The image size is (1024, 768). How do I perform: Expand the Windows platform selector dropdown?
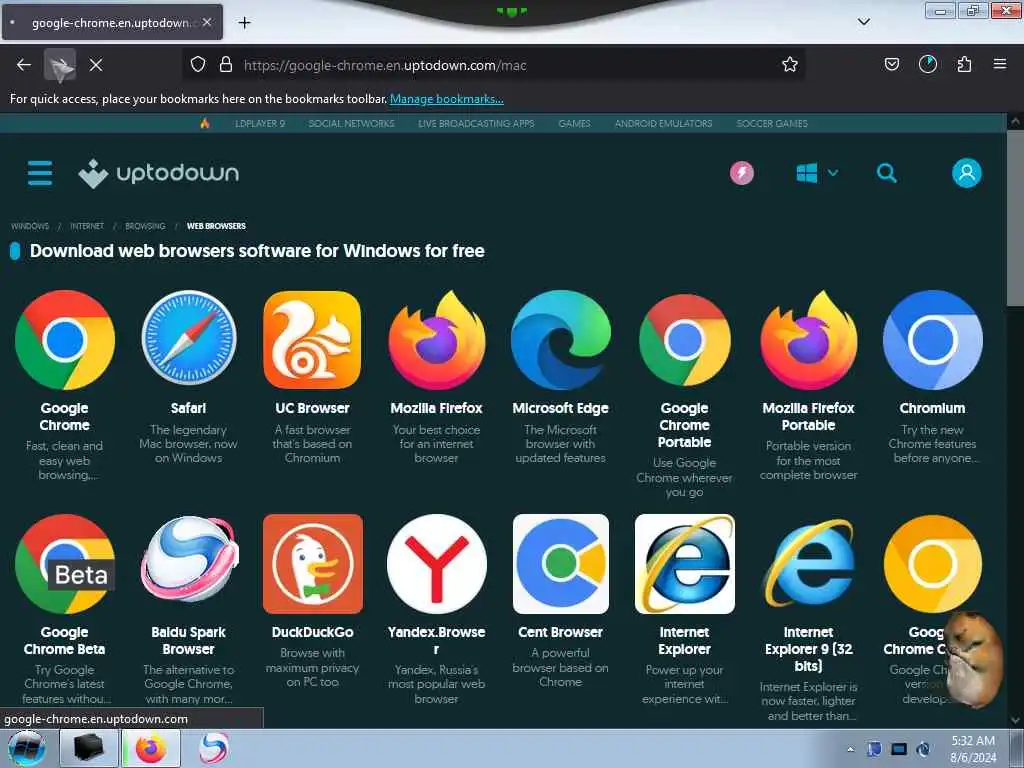(816, 173)
